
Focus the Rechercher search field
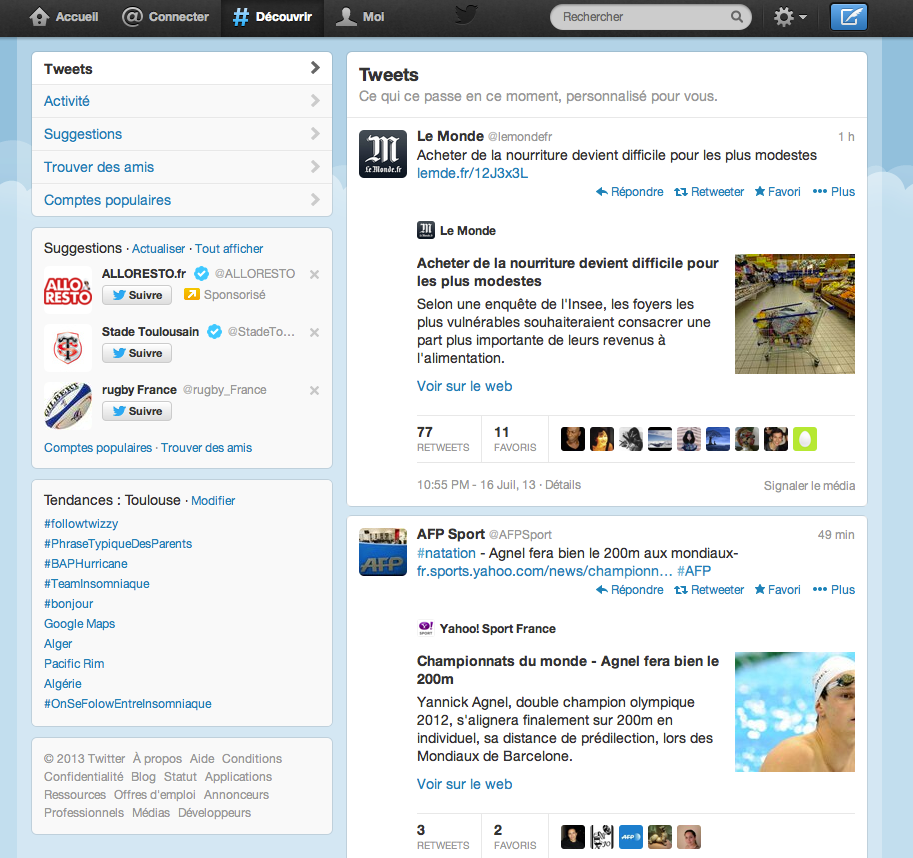[650, 17]
